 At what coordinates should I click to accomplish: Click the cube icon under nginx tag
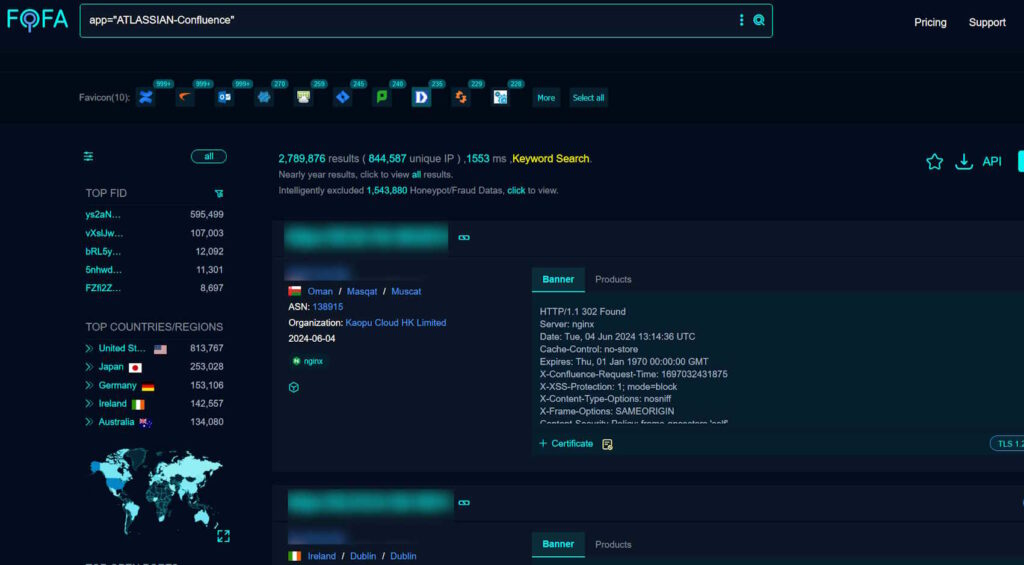pyautogui.click(x=294, y=387)
